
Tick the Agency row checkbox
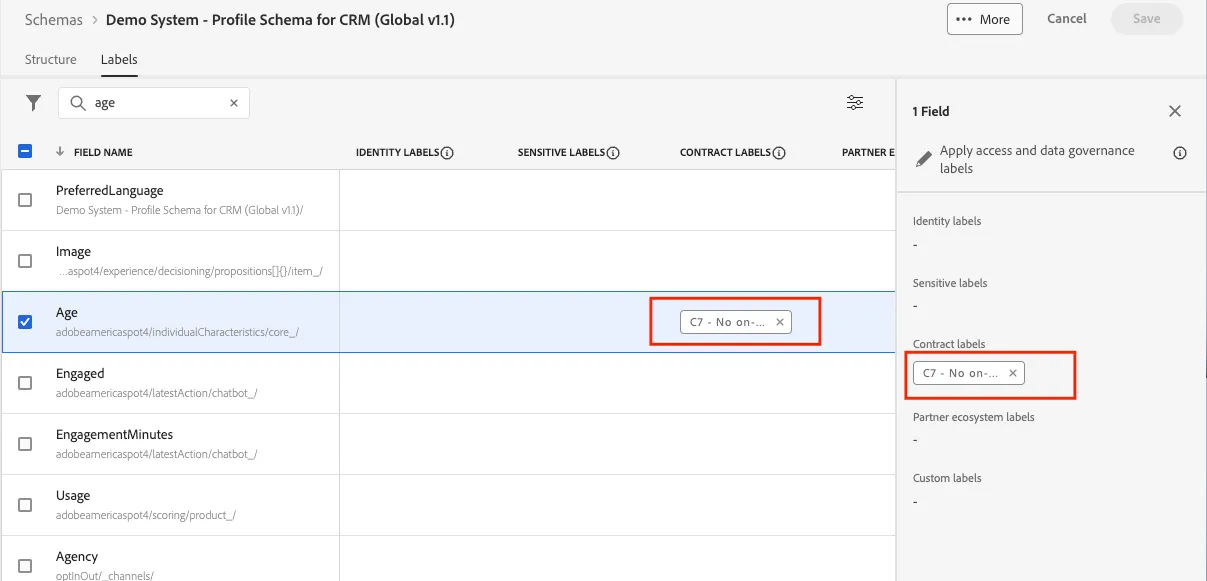[x=26, y=565]
